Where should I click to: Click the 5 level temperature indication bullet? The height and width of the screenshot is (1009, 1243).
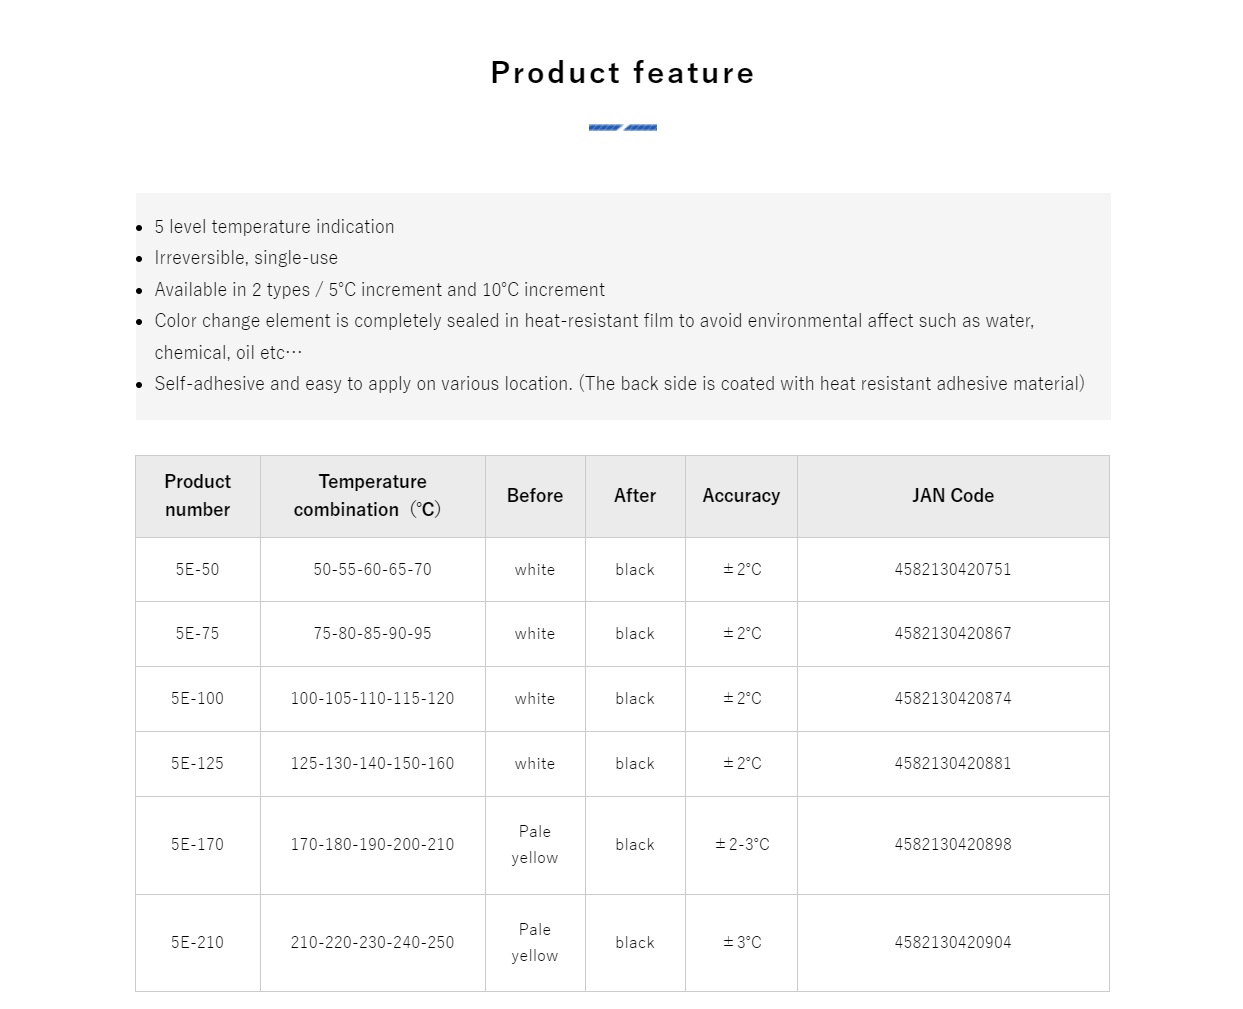click(274, 227)
